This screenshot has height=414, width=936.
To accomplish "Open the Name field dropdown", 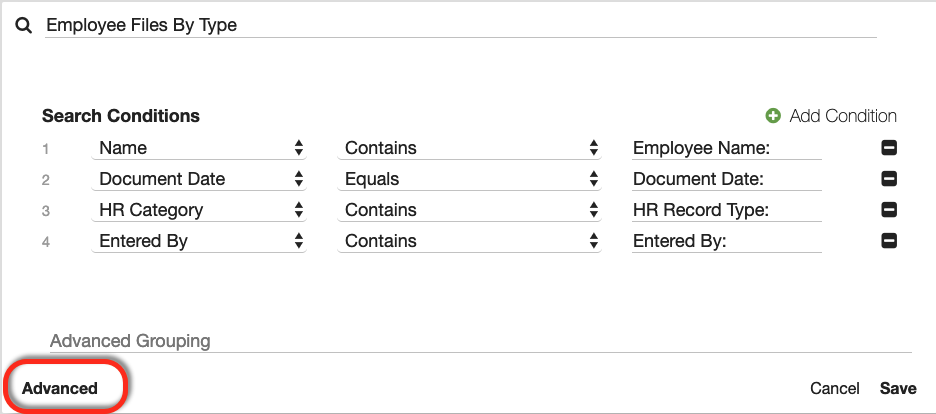I will (200, 148).
